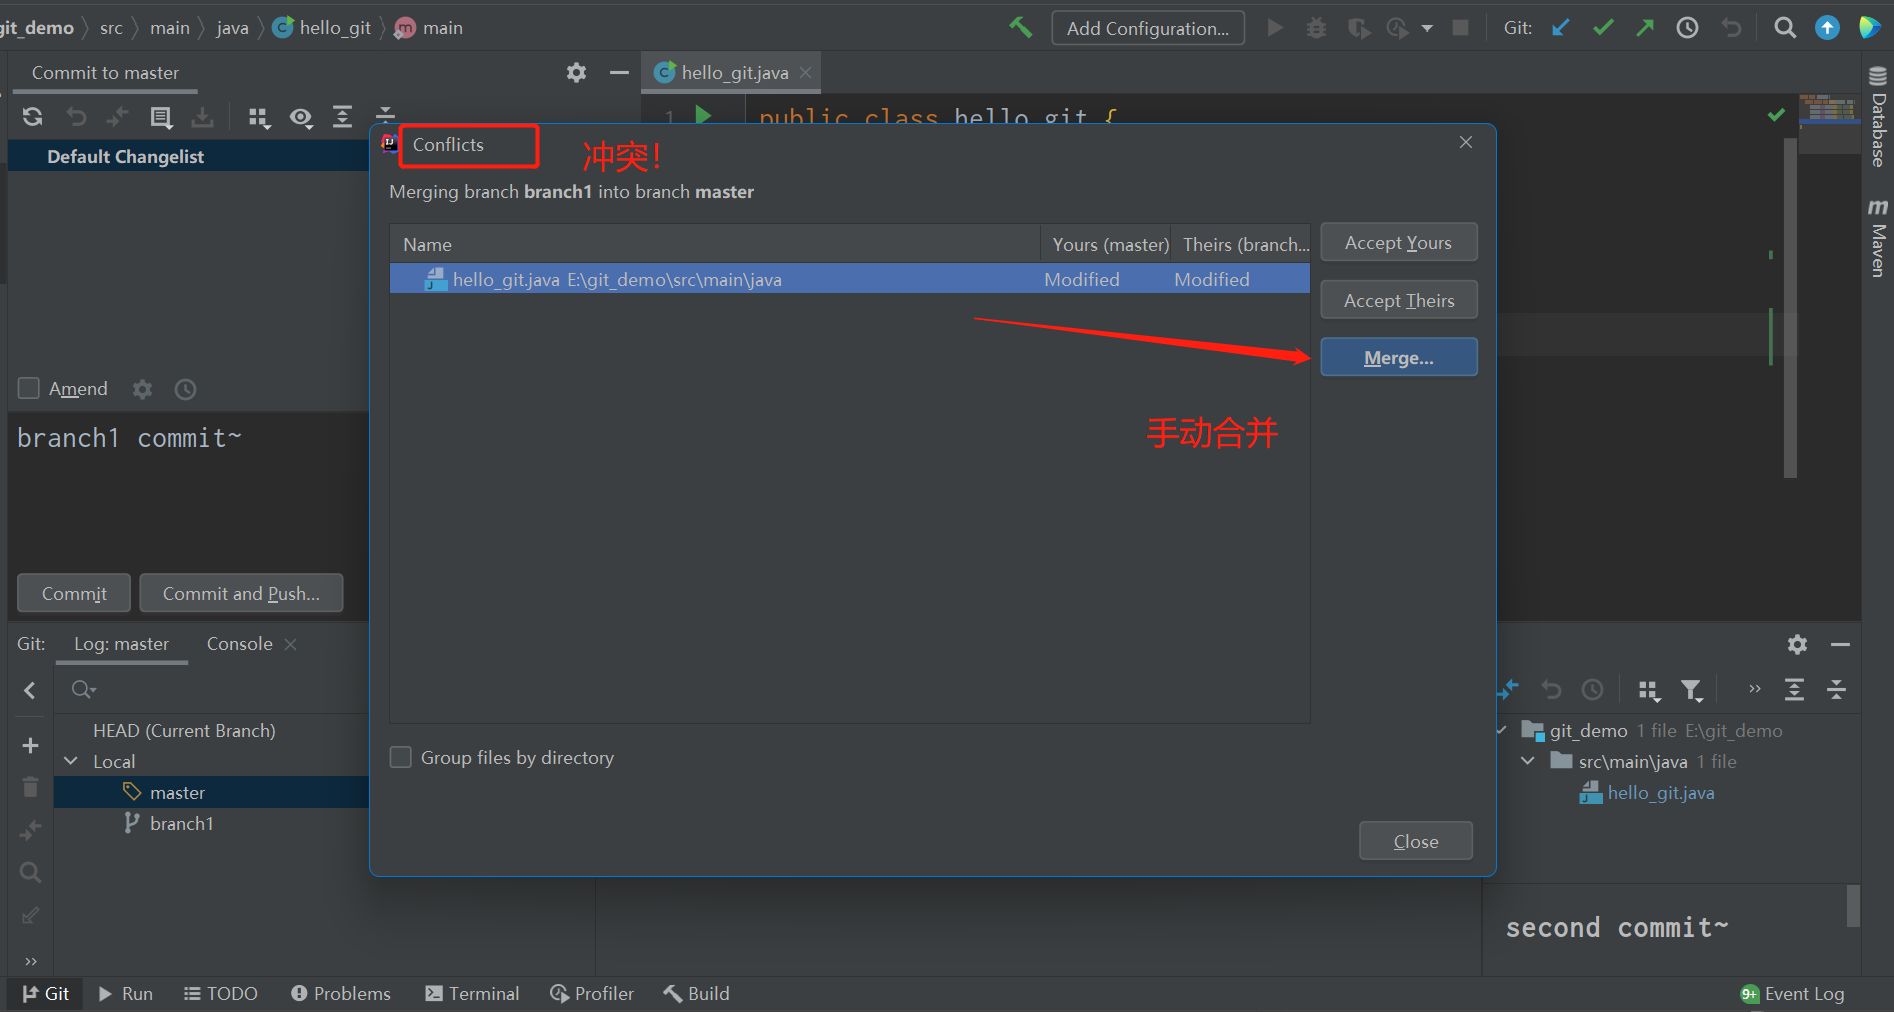Open the Database tool window

1878,116
